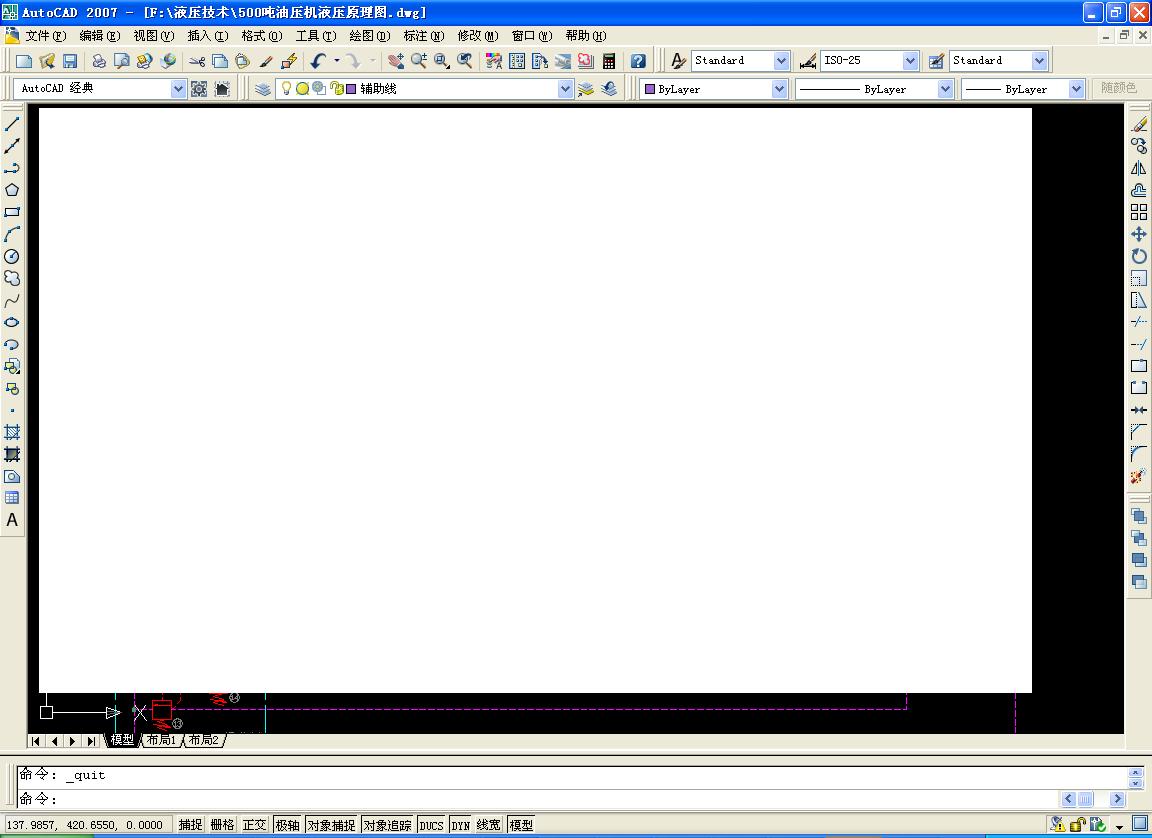Toggle 栅格 grid display

coord(223,825)
